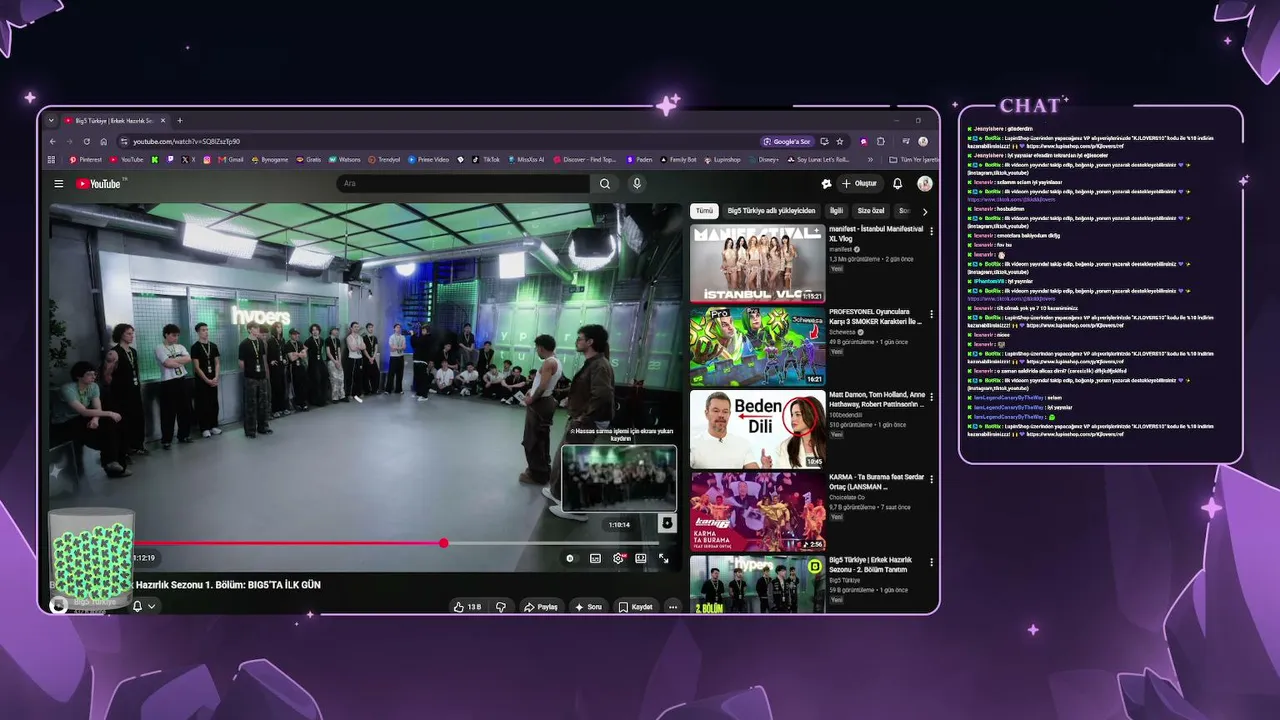This screenshot has height=720, width=1280.
Task: Dislike the video with thumbs down
Action: pos(501,607)
